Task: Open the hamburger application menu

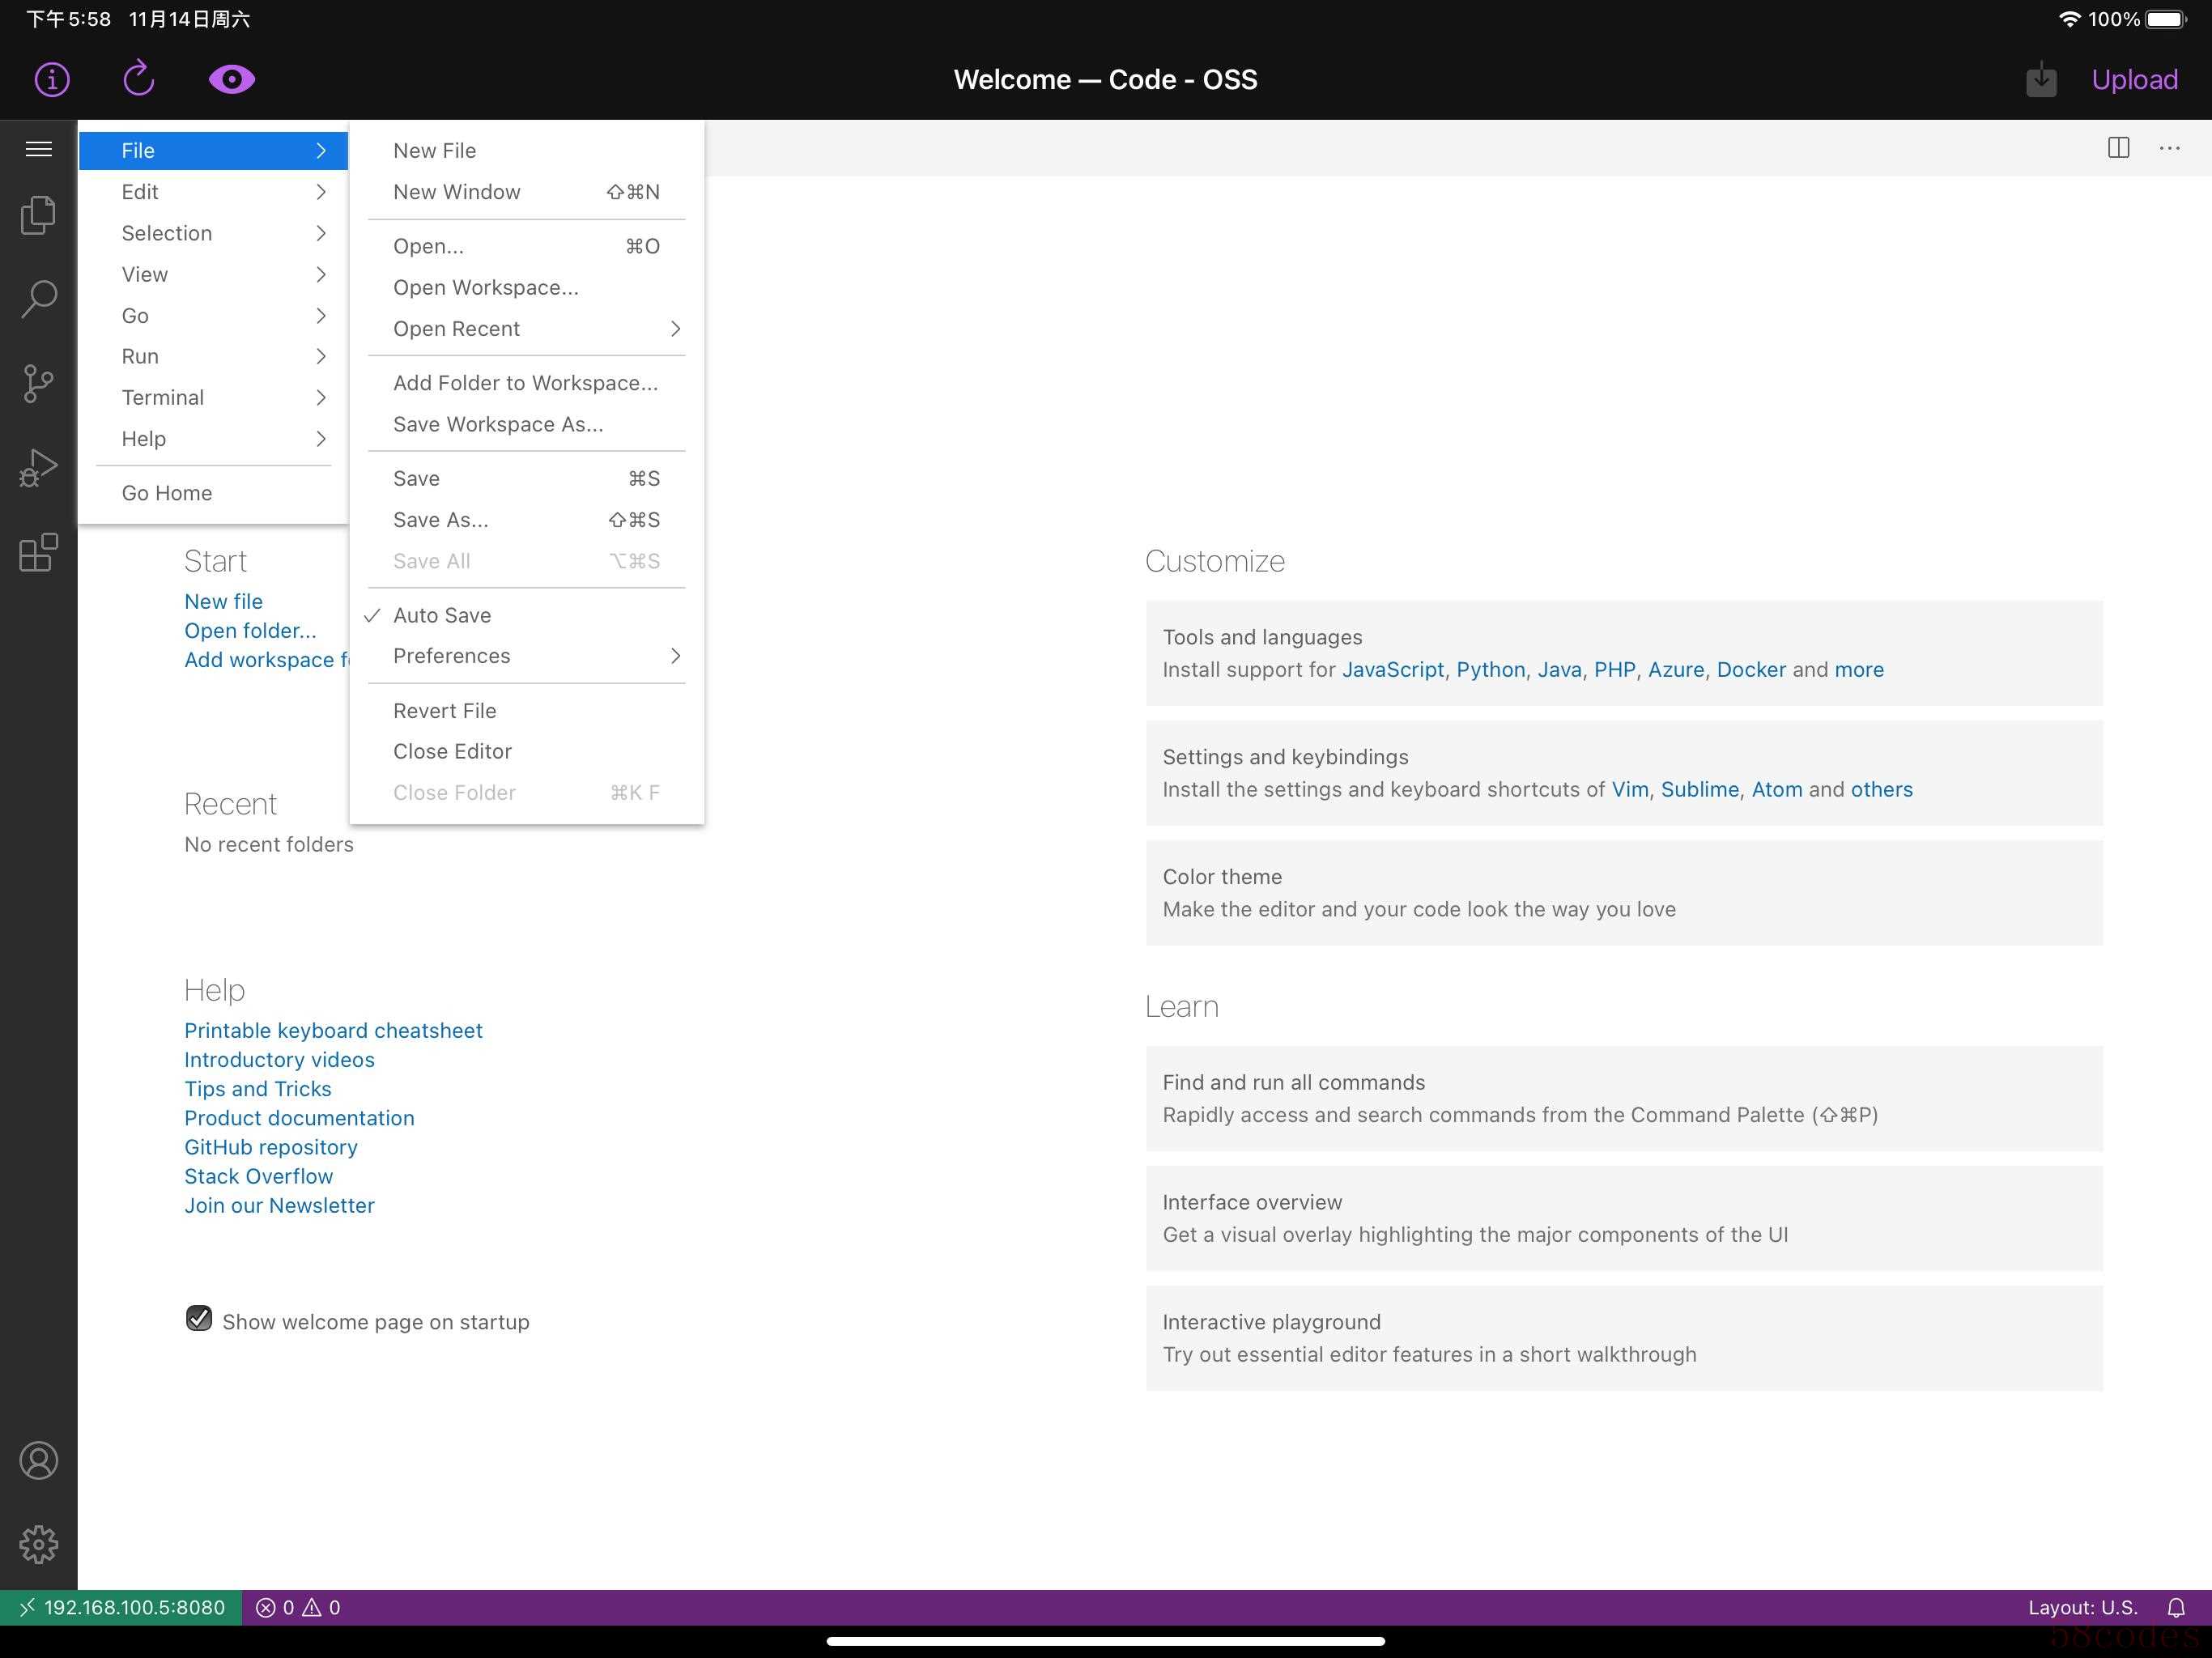Action: point(39,149)
